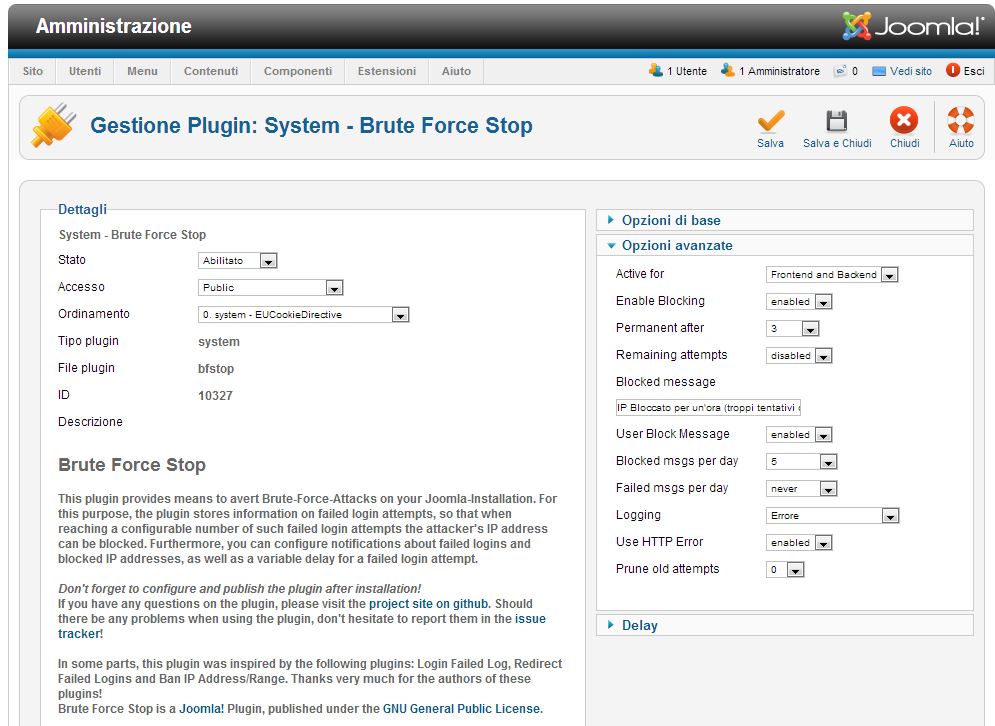Open the Logging dropdown set to Errore

click(833, 516)
